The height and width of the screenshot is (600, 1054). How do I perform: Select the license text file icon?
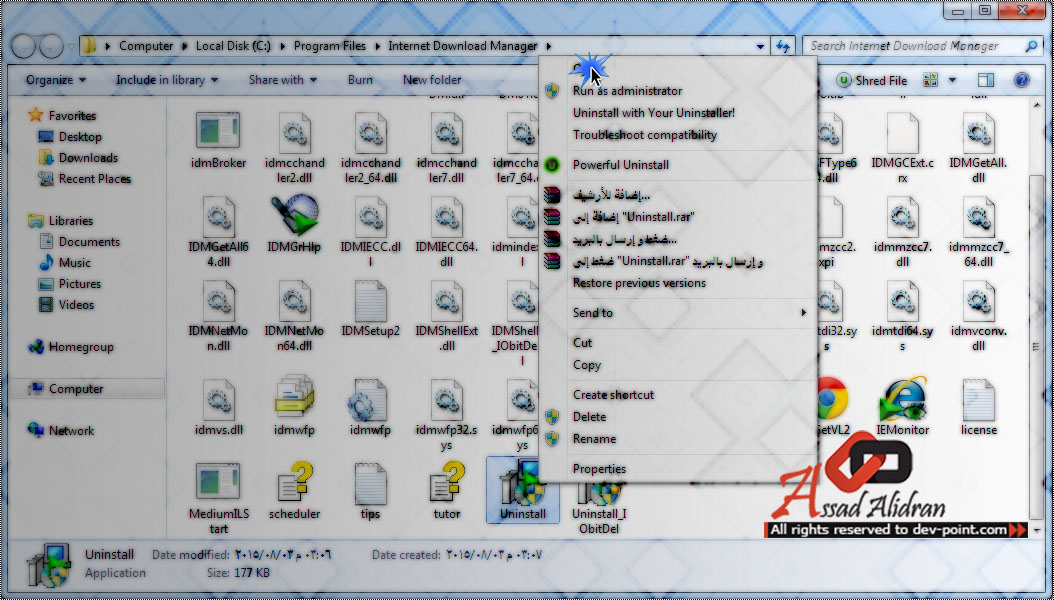tap(978, 399)
